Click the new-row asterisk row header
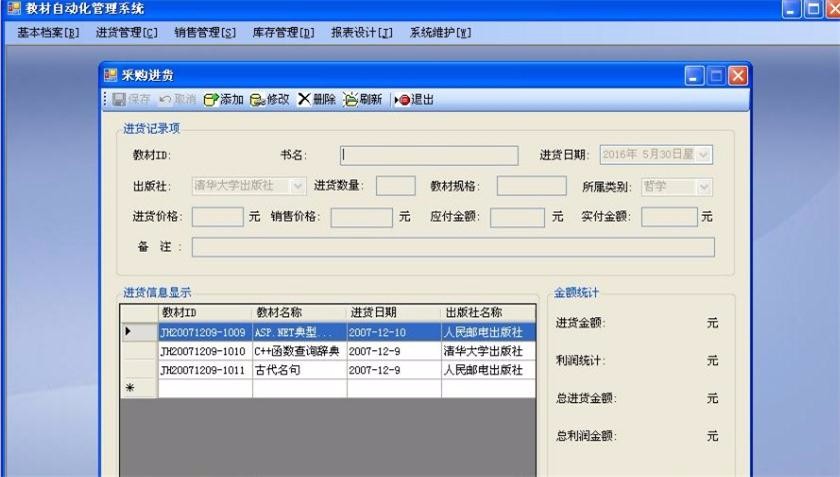This screenshot has height=477, width=840. [139, 388]
